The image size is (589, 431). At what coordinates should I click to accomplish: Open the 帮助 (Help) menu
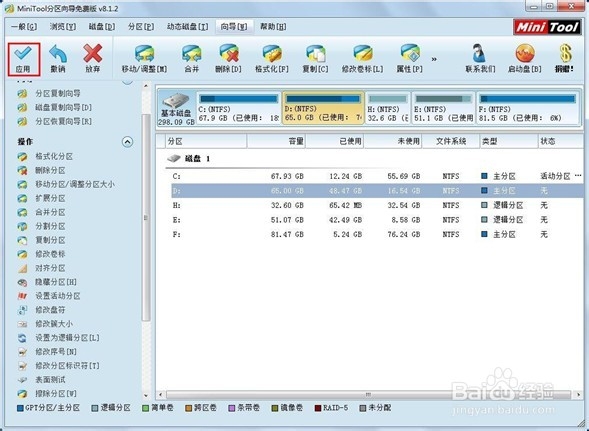[x=273, y=27]
